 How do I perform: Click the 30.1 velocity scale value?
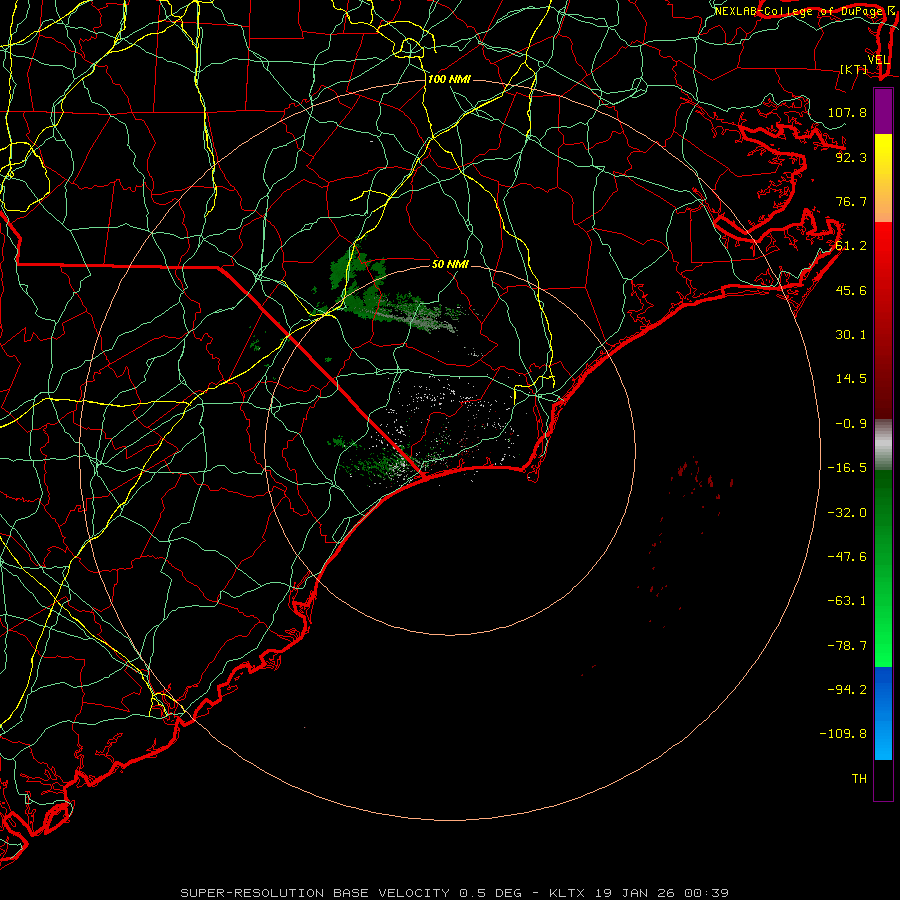[851, 335]
